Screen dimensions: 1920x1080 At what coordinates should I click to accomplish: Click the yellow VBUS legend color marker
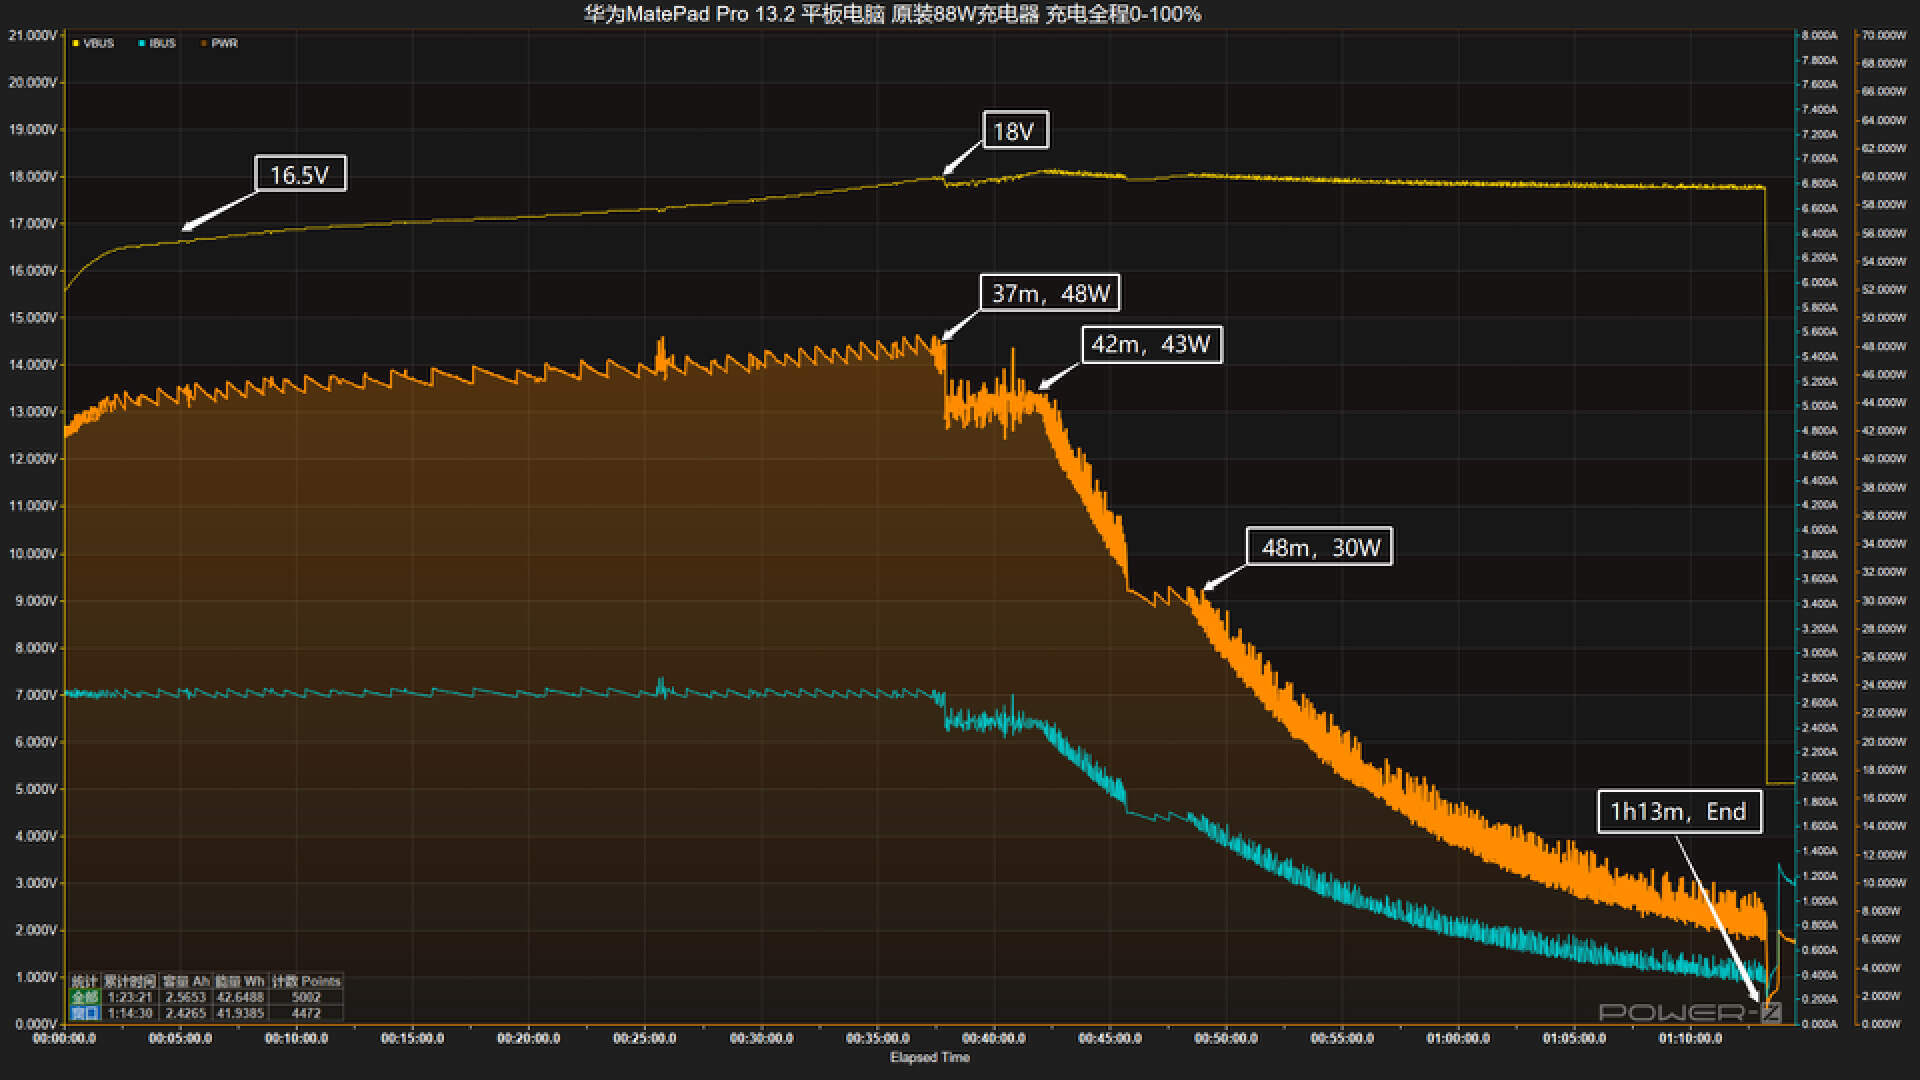pyautogui.click(x=76, y=43)
